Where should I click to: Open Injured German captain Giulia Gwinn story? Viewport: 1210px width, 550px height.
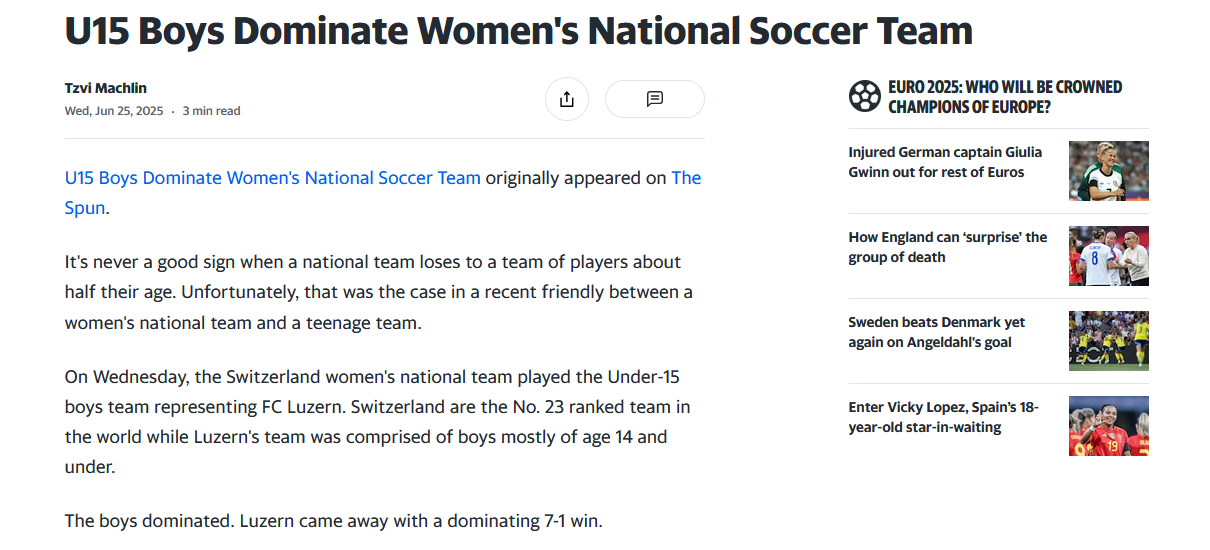pyautogui.click(x=945, y=162)
